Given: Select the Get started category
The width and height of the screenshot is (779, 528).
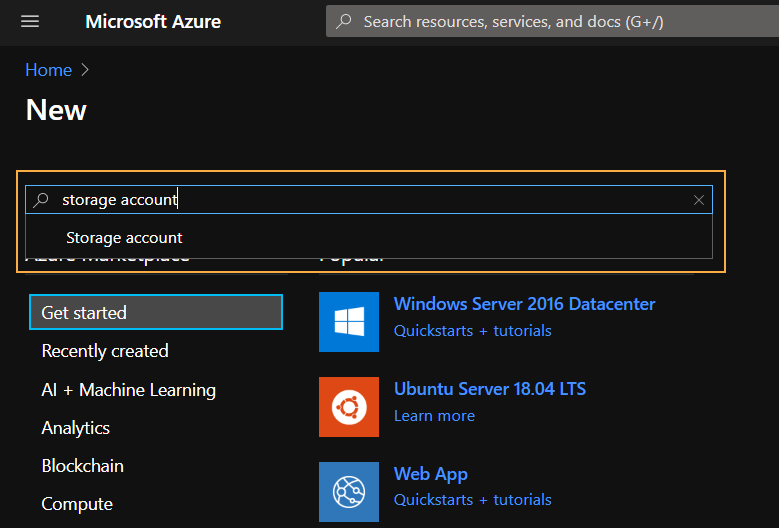Looking at the screenshot, I should tap(156, 312).
